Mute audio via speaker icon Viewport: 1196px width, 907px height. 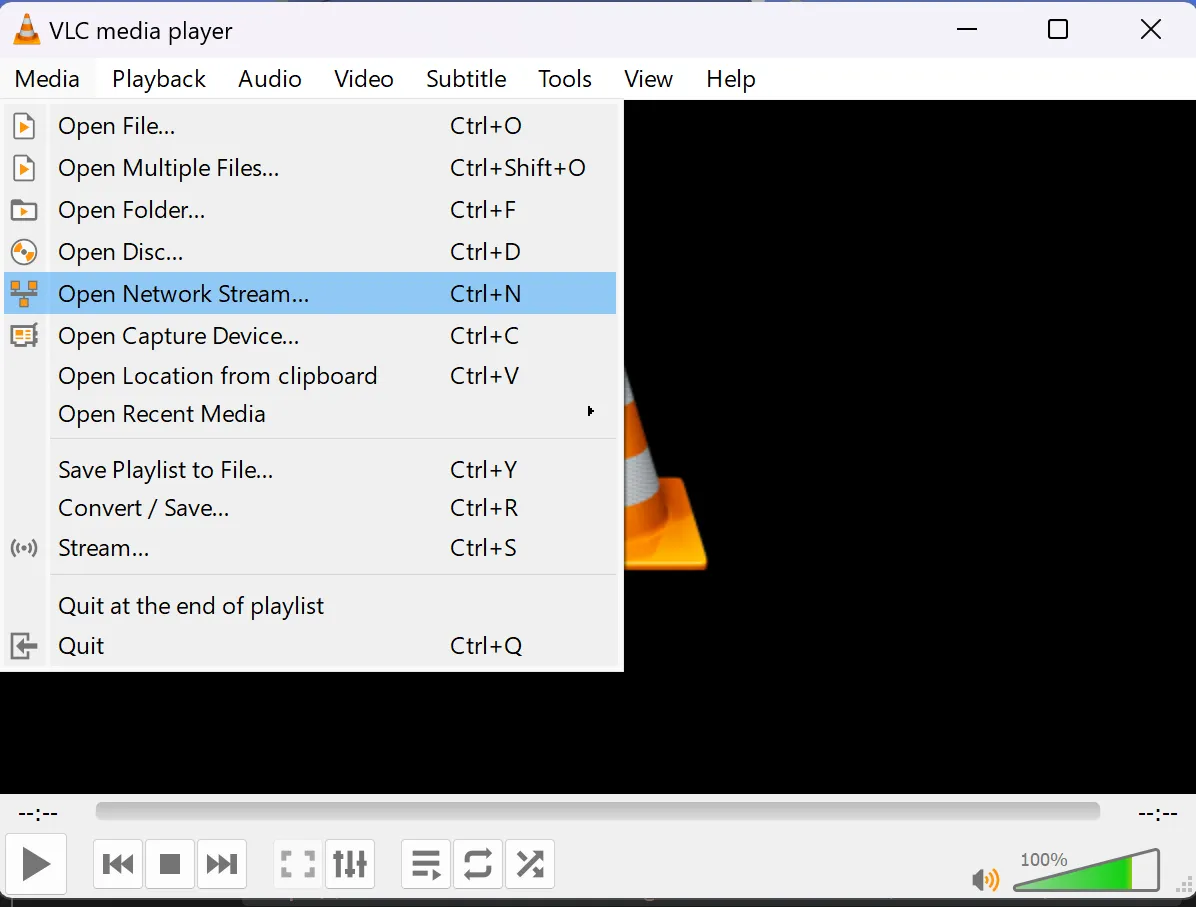pos(985,880)
